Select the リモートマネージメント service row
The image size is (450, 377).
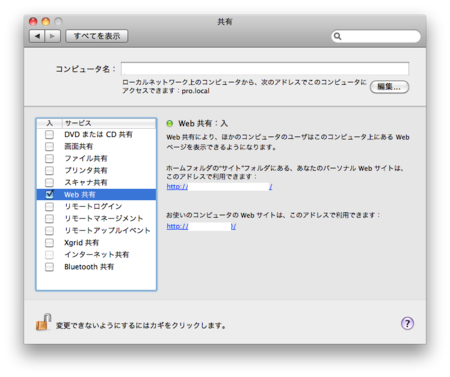[96, 218]
